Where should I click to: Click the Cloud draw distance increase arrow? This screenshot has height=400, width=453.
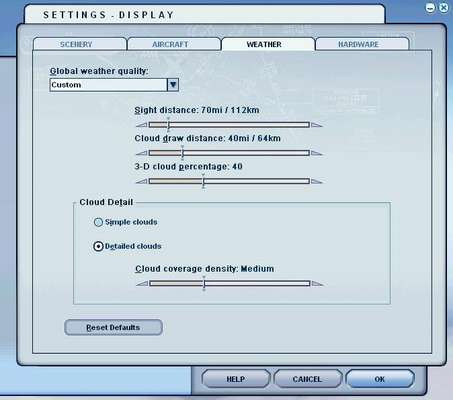(317, 153)
